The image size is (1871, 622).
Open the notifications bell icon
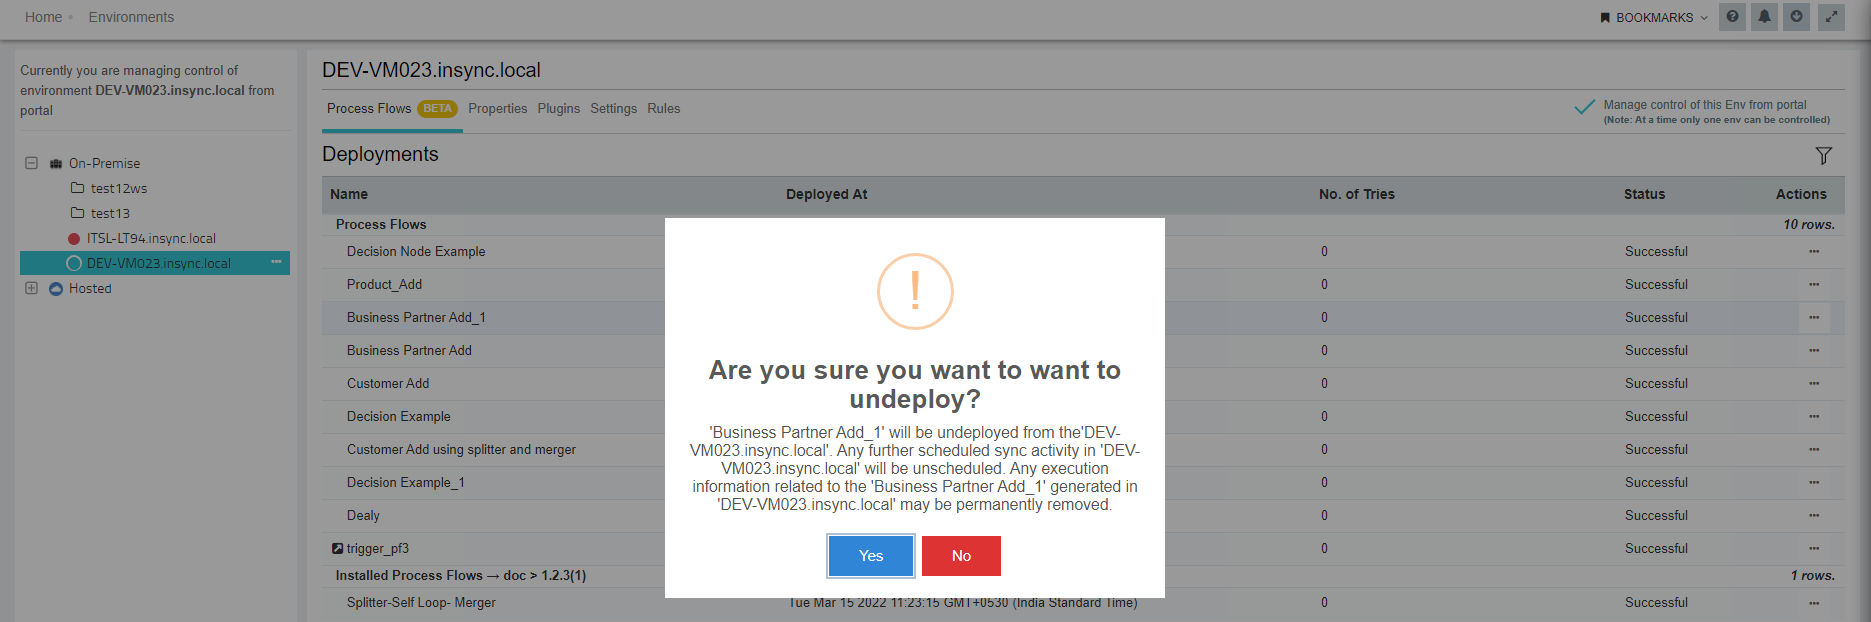pyautogui.click(x=1764, y=17)
